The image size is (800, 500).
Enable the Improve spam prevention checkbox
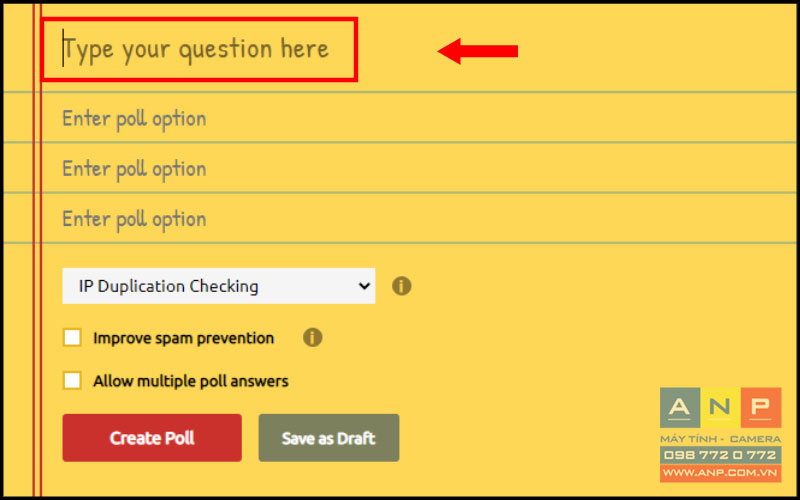pyautogui.click(x=72, y=337)
